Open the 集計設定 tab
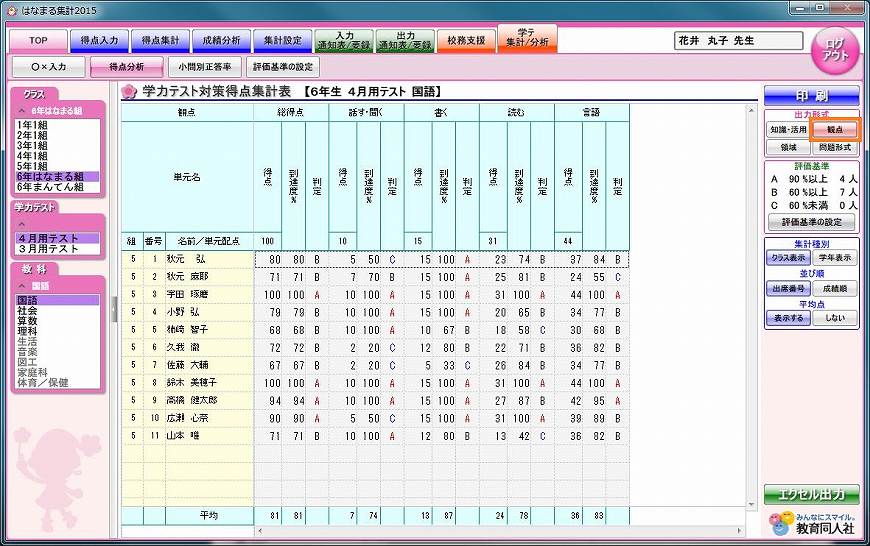The height and width of the screenshot is (546, 870). click(x=282, y=41)
